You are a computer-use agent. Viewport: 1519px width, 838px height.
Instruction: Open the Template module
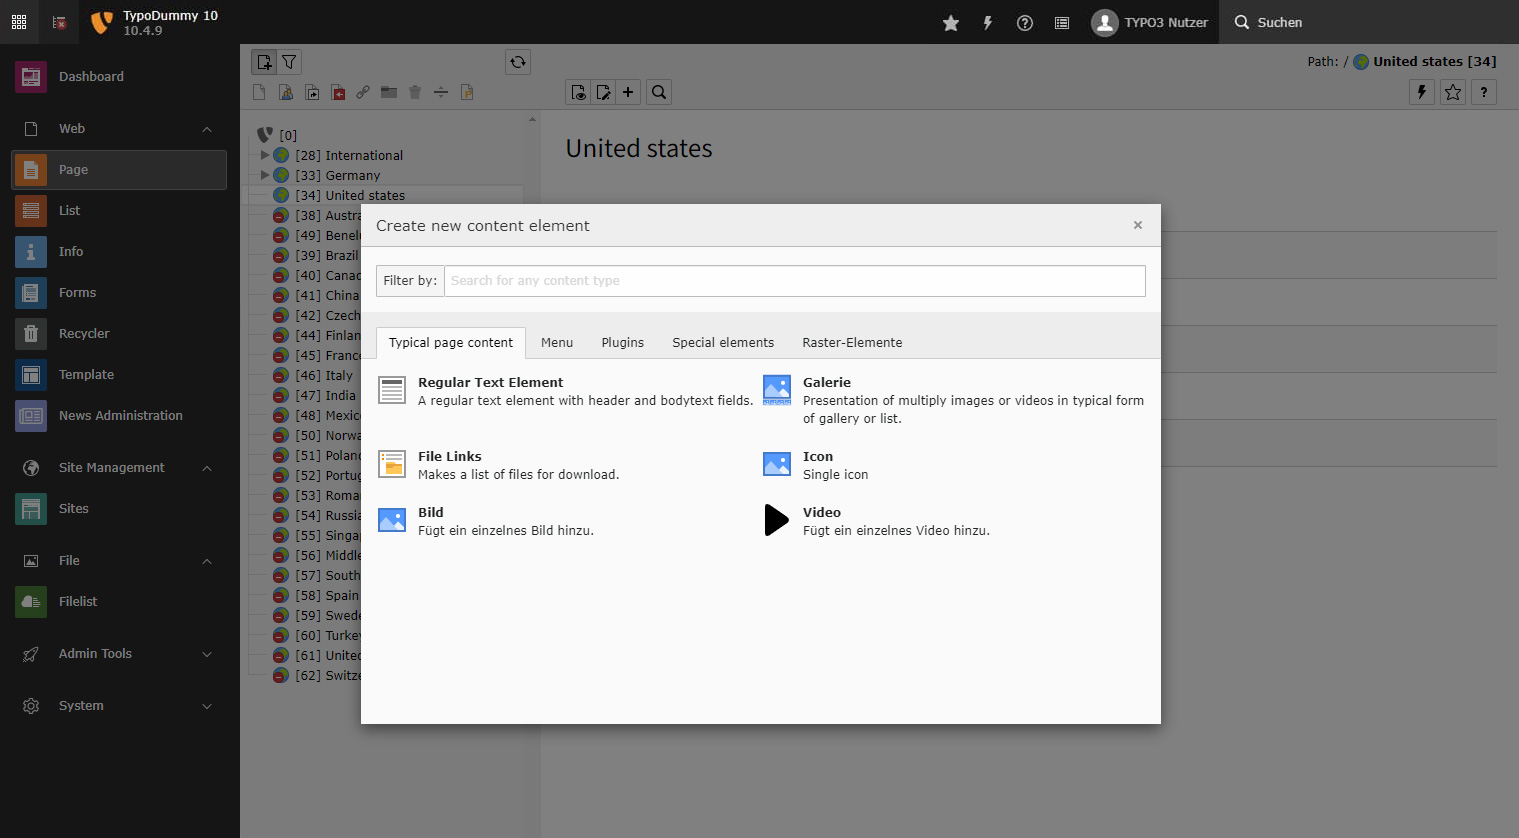119,375
